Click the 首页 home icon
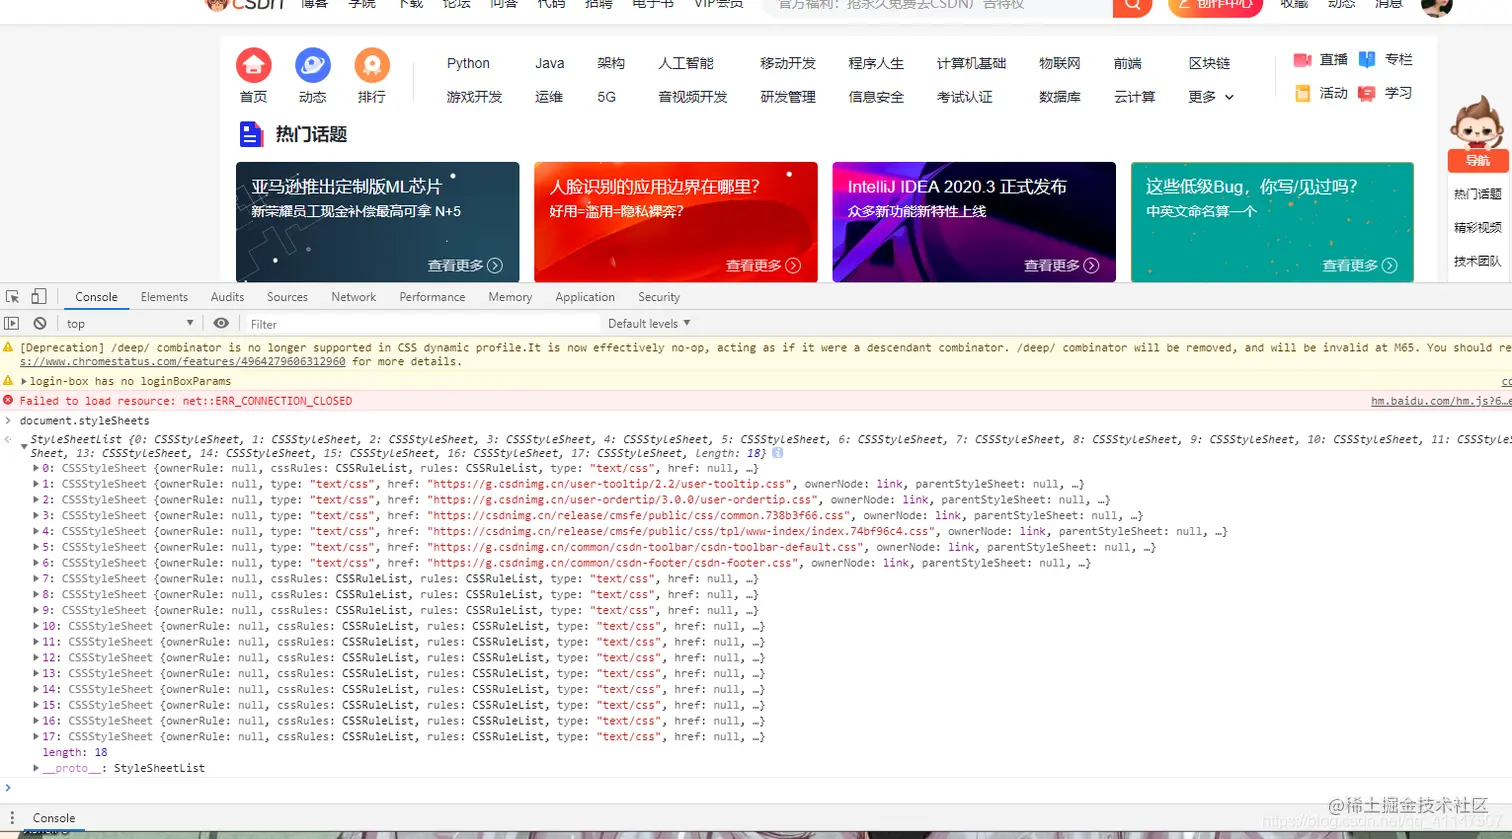 pyautogui.click(x=254, y=66)
